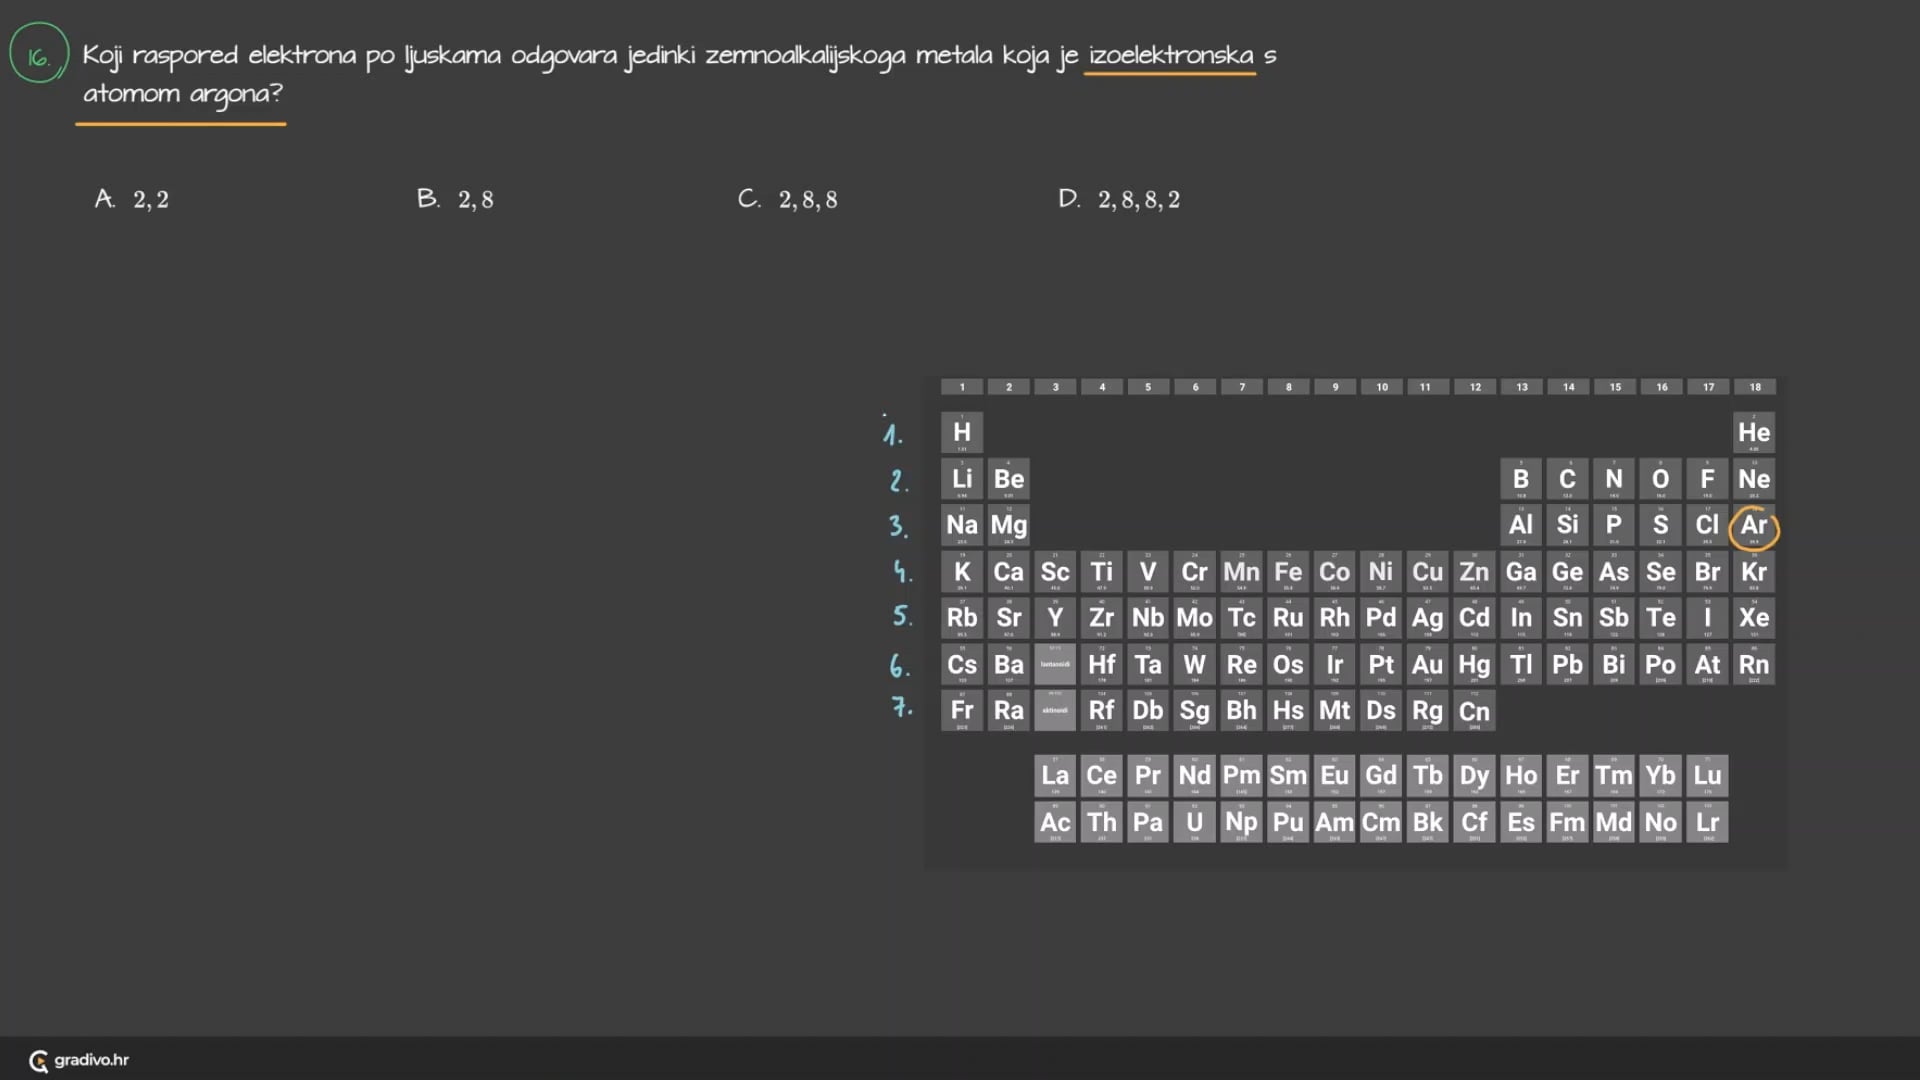The height and width of the screenshot is (1080, 1920).
Task: Select the Ca element in periodic table
Action: pos(1008,572)
